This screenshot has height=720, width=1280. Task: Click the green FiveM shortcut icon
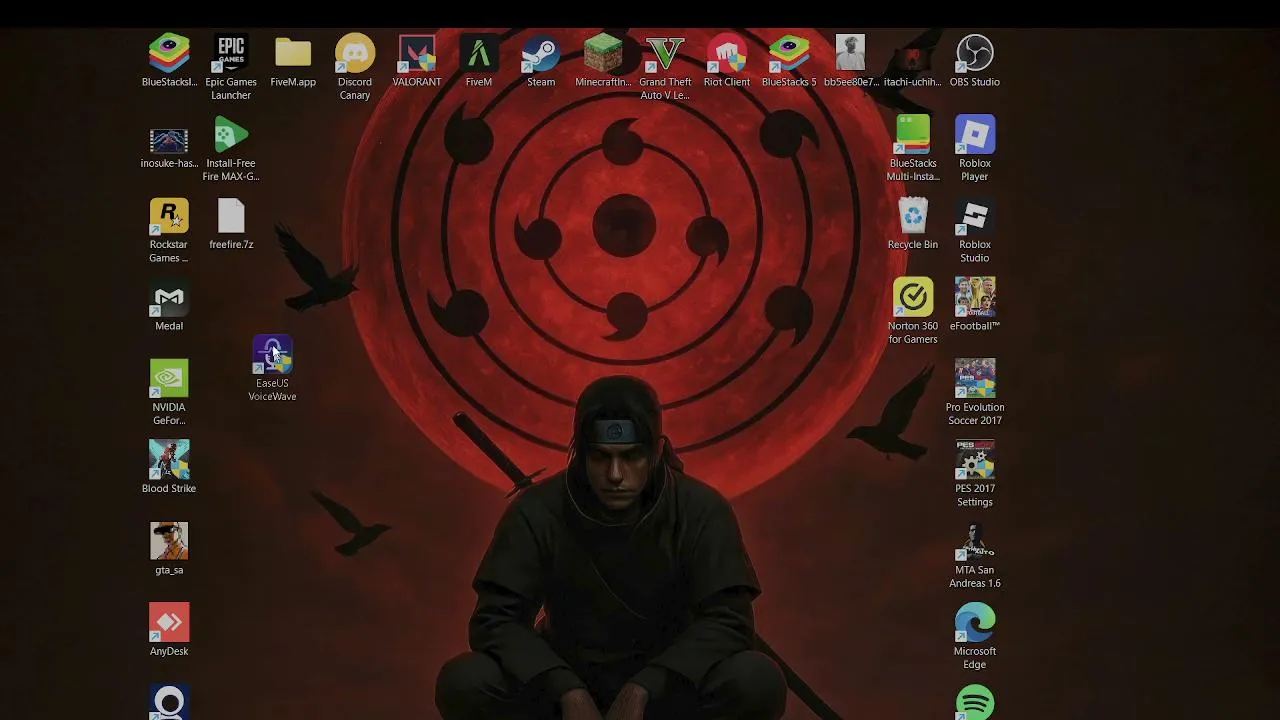pos(479,53)
